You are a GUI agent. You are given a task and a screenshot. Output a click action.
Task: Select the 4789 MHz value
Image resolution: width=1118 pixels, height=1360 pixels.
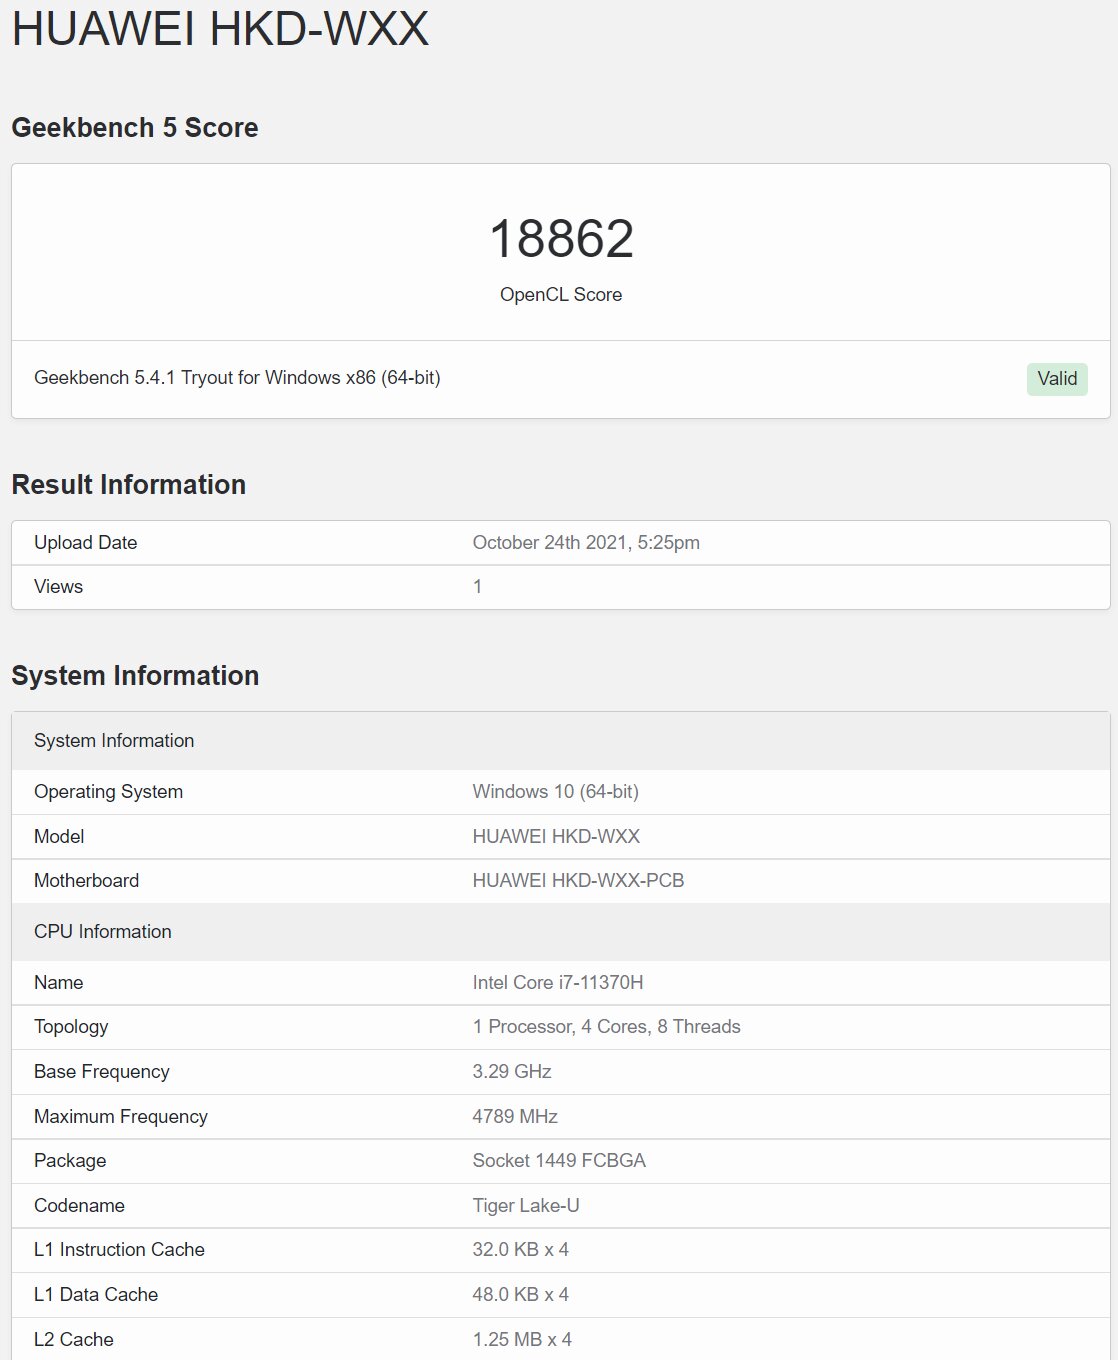pos(515,1116)
